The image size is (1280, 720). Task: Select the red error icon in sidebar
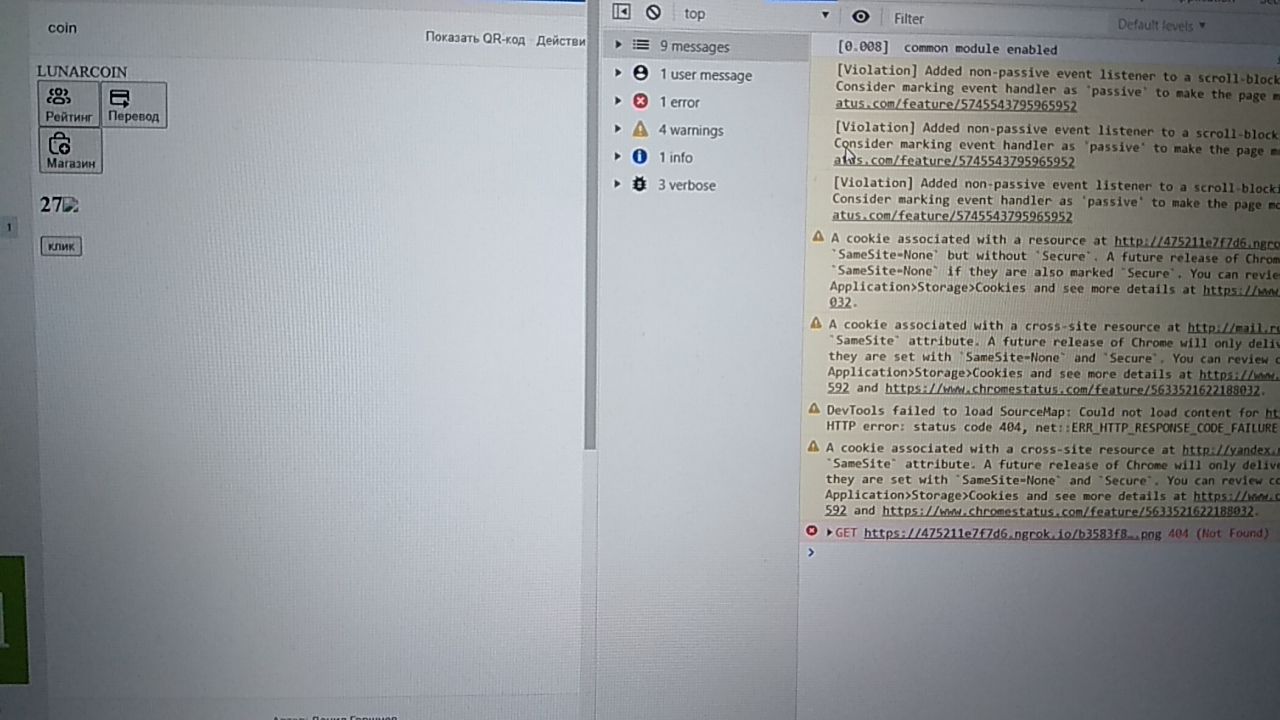coord(640,101)
